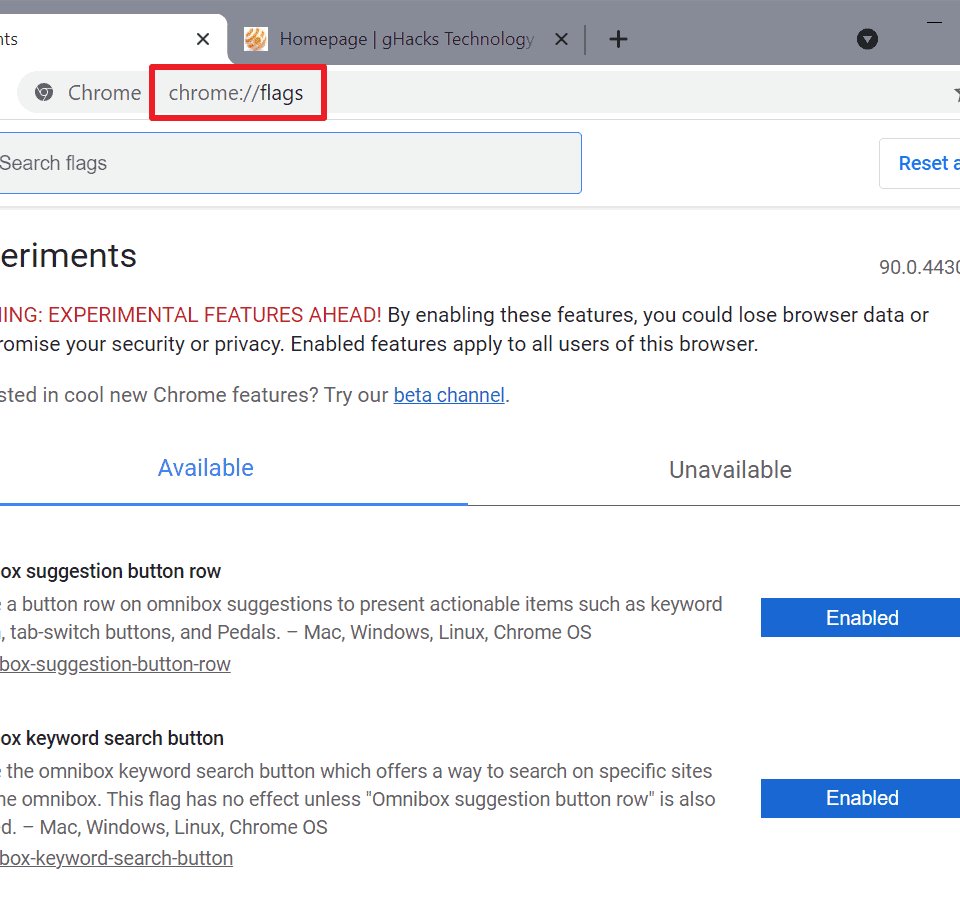Open the circular tab search arrow
Screen dimensions: 960x922
(867, 39)
